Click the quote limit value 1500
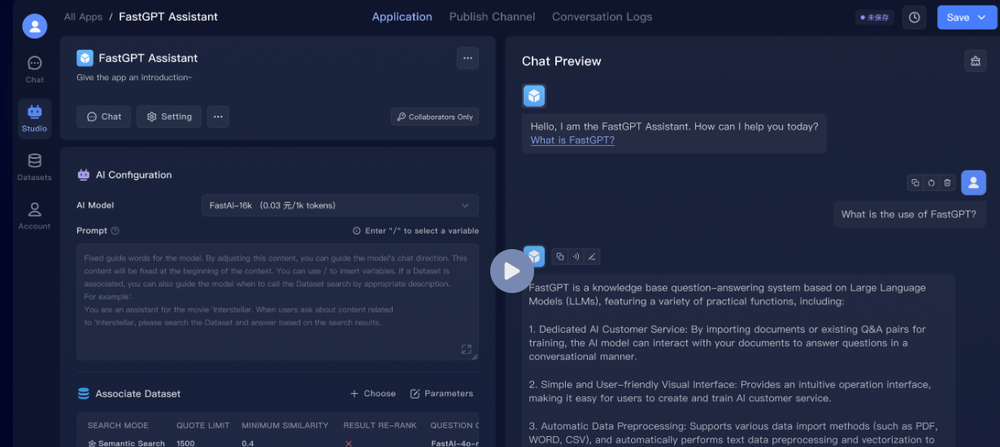1000x447 pixels. (x=187, y=443)
